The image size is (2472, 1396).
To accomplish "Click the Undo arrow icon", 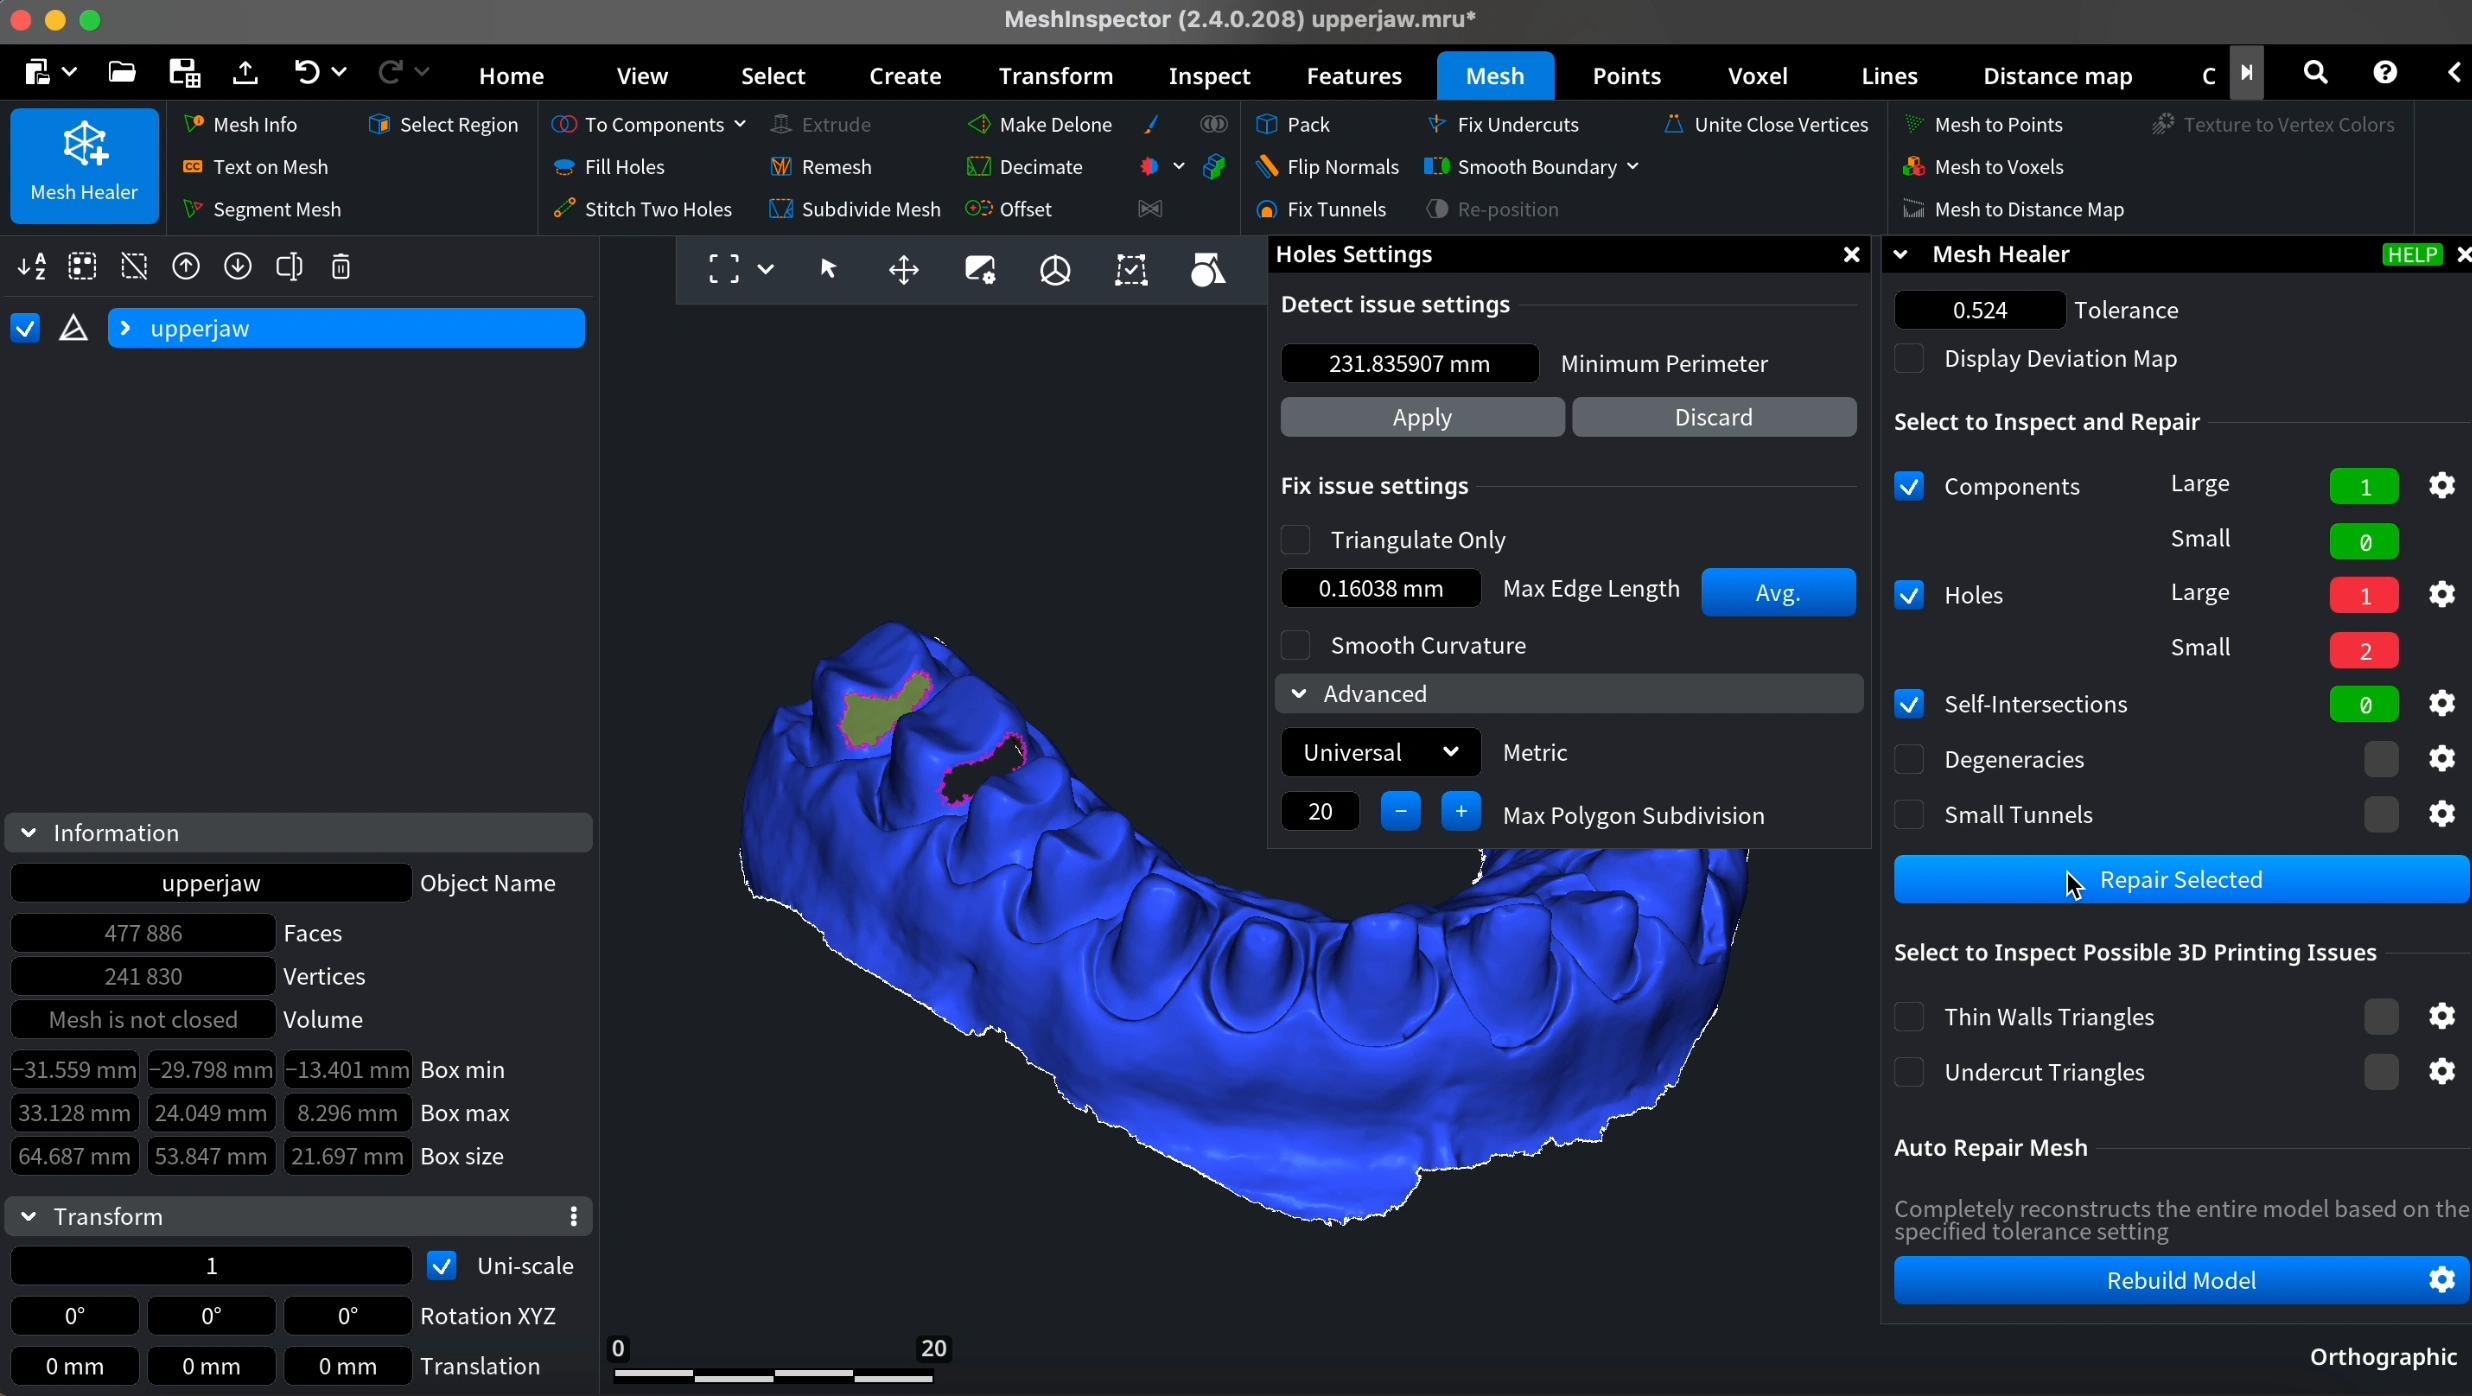I will click(306, 72).
